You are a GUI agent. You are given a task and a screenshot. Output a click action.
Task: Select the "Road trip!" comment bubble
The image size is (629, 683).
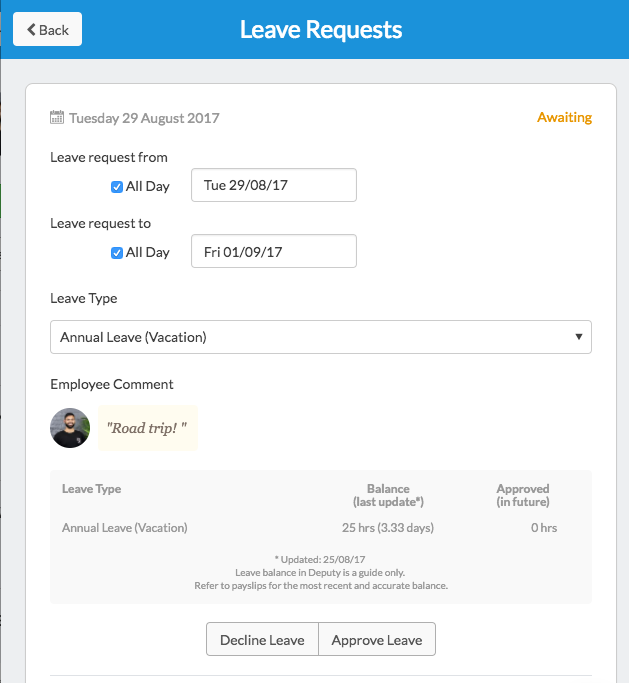(x=147, y=428)
